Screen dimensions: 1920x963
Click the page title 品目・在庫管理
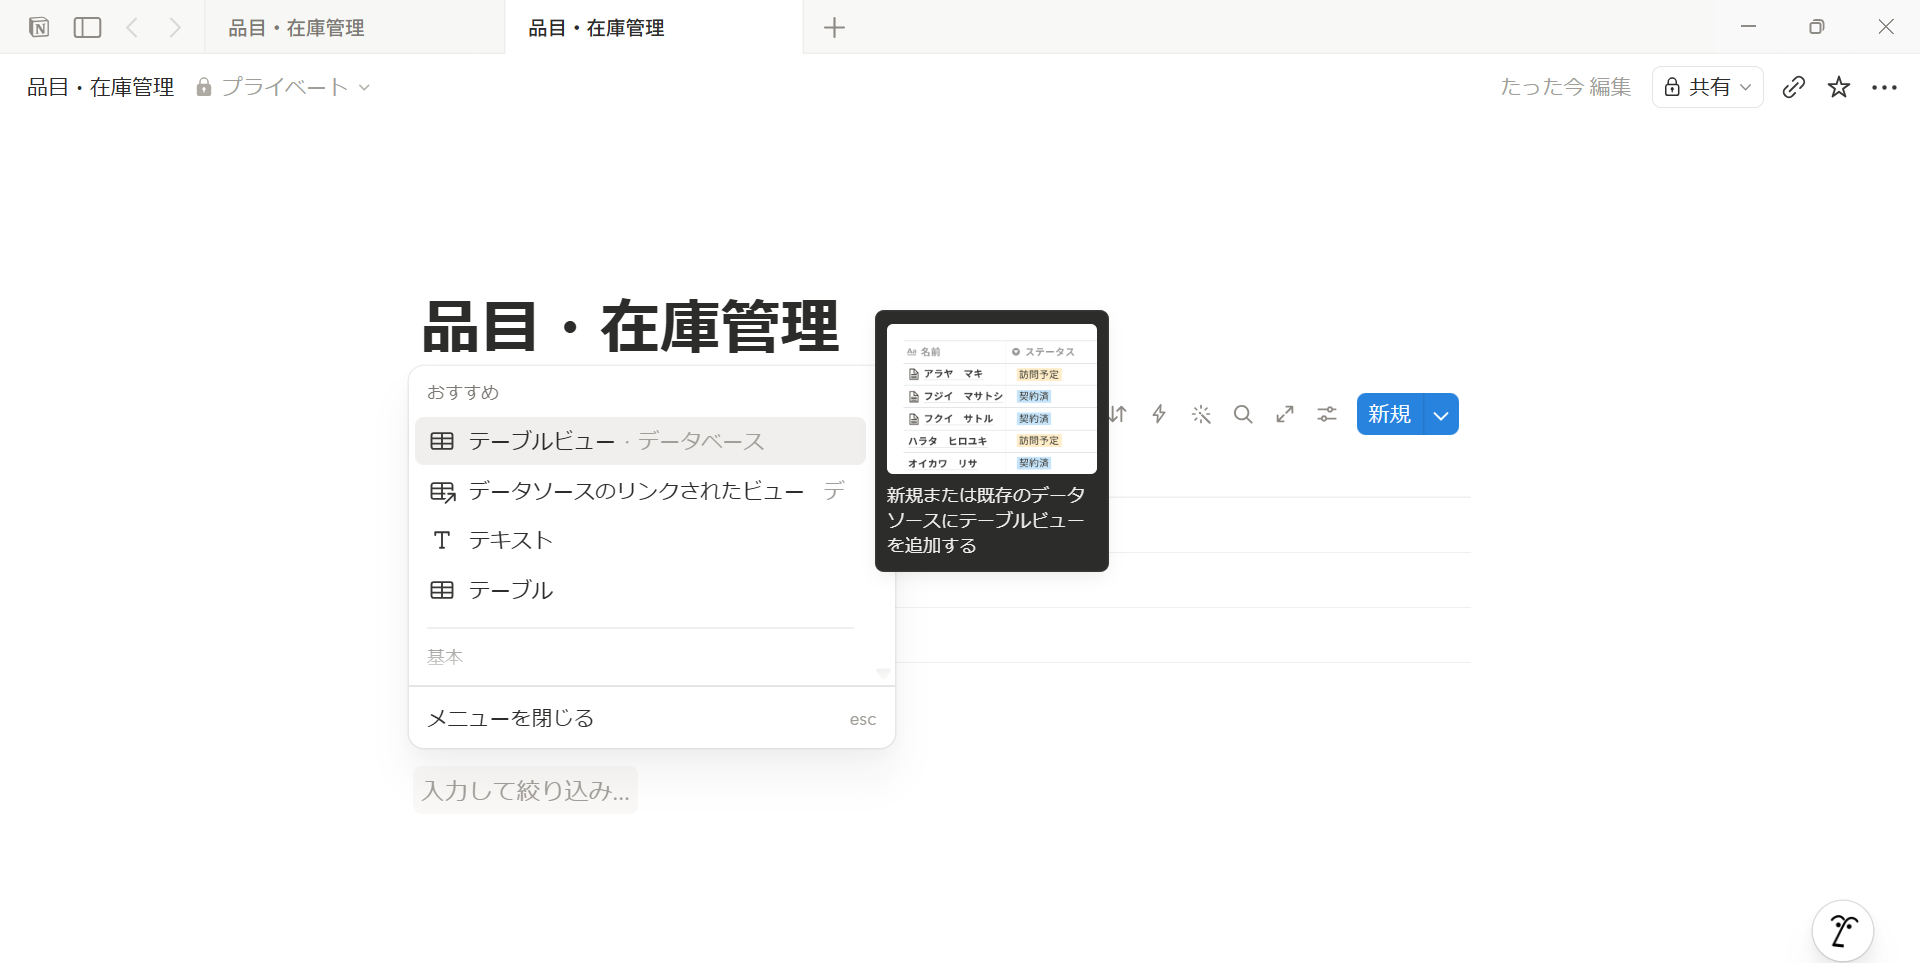[630, 326]
